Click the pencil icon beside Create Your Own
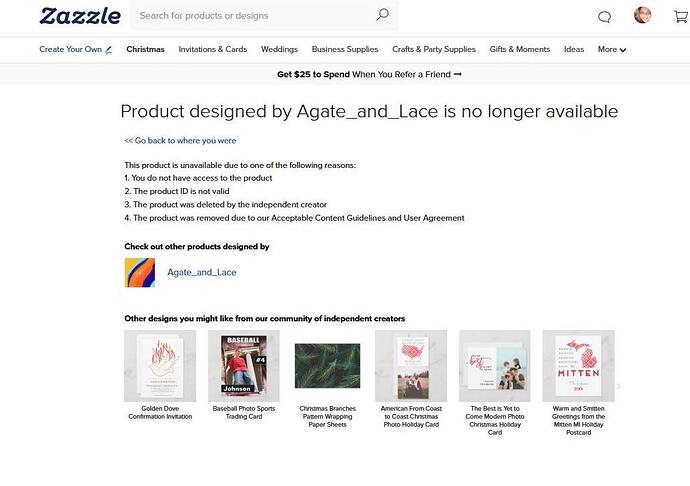 tap(108, 49)
